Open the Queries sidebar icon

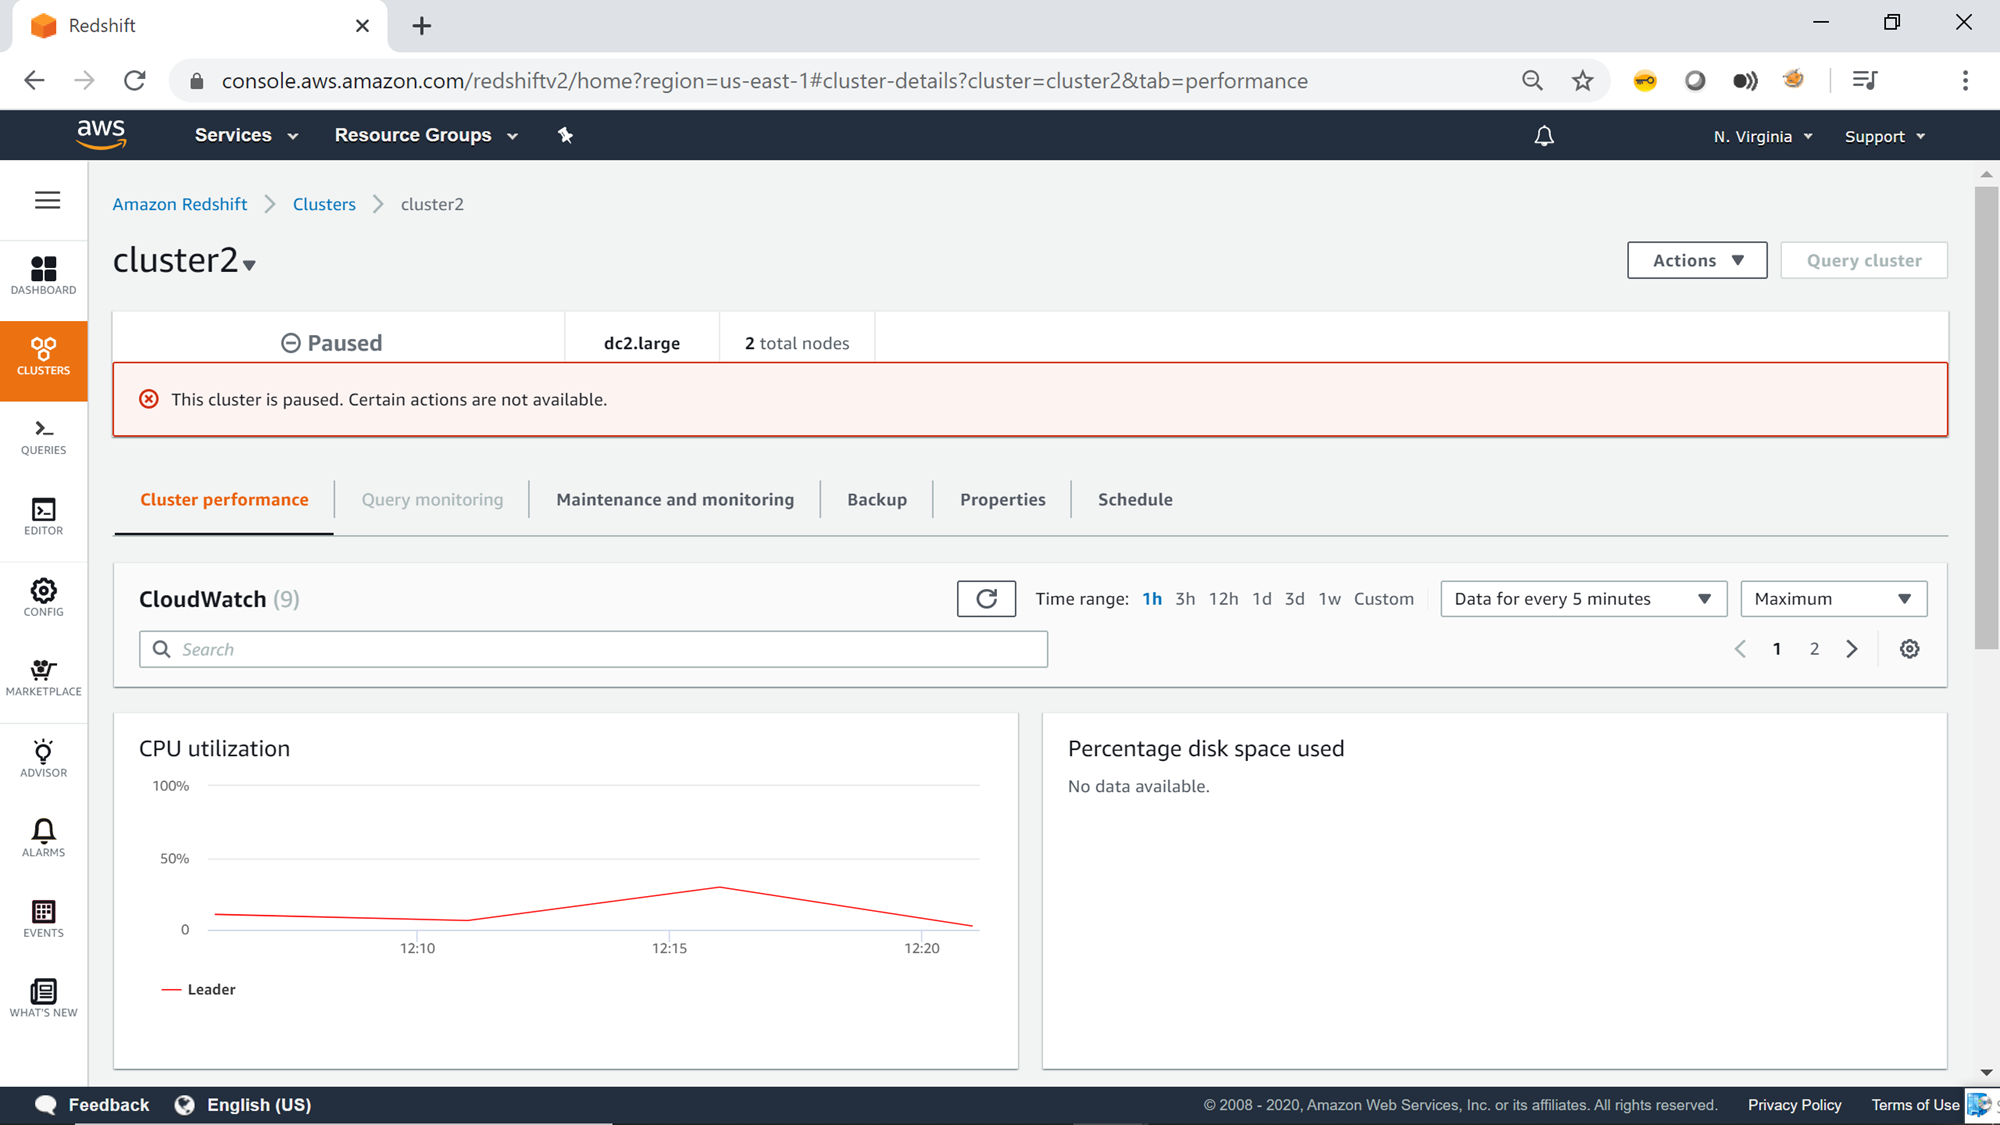[x=43, y=437]
